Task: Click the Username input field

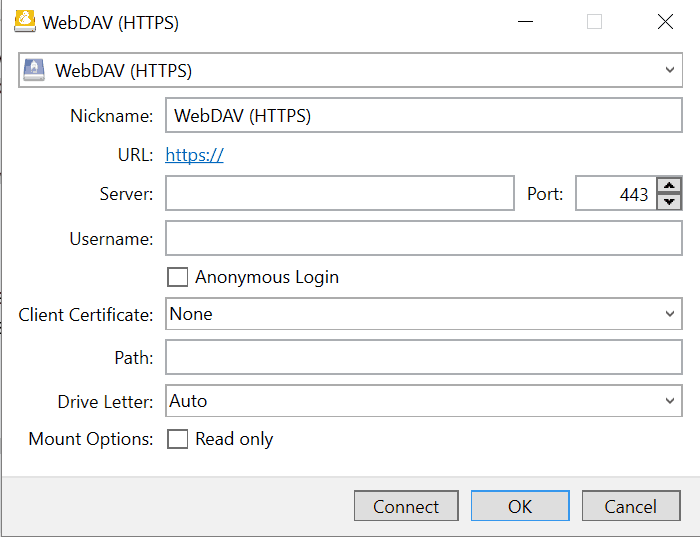Action: (x=424, y=238)
